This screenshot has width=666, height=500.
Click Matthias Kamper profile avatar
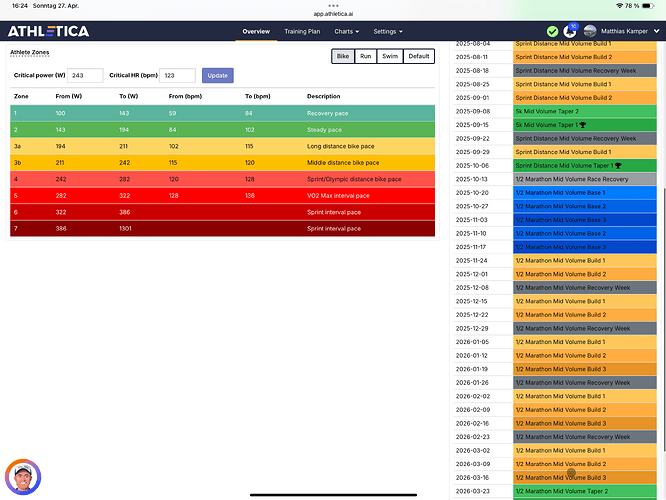590,32
